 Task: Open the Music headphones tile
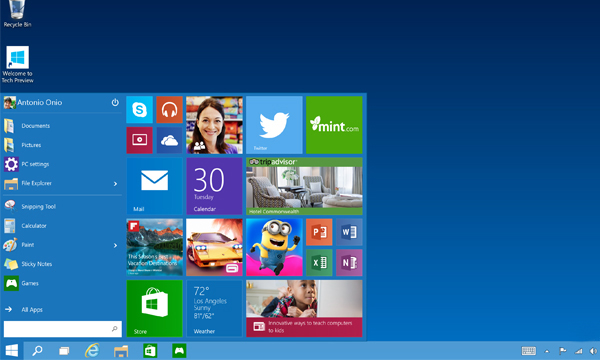coord(169,110)
